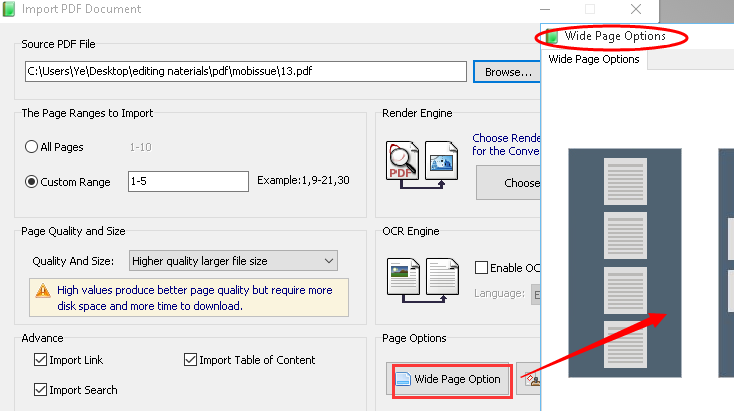Select the single-column wide page layout thumbnail
The width and height of the screenshot is (734, 411).
click(625, 263)
